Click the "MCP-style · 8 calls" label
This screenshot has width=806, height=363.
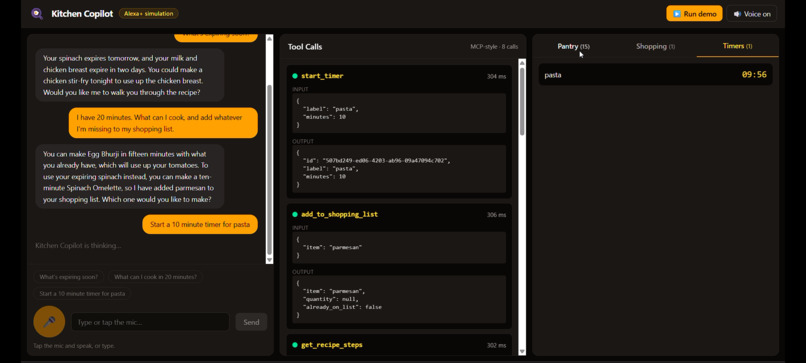coord(494,47)
